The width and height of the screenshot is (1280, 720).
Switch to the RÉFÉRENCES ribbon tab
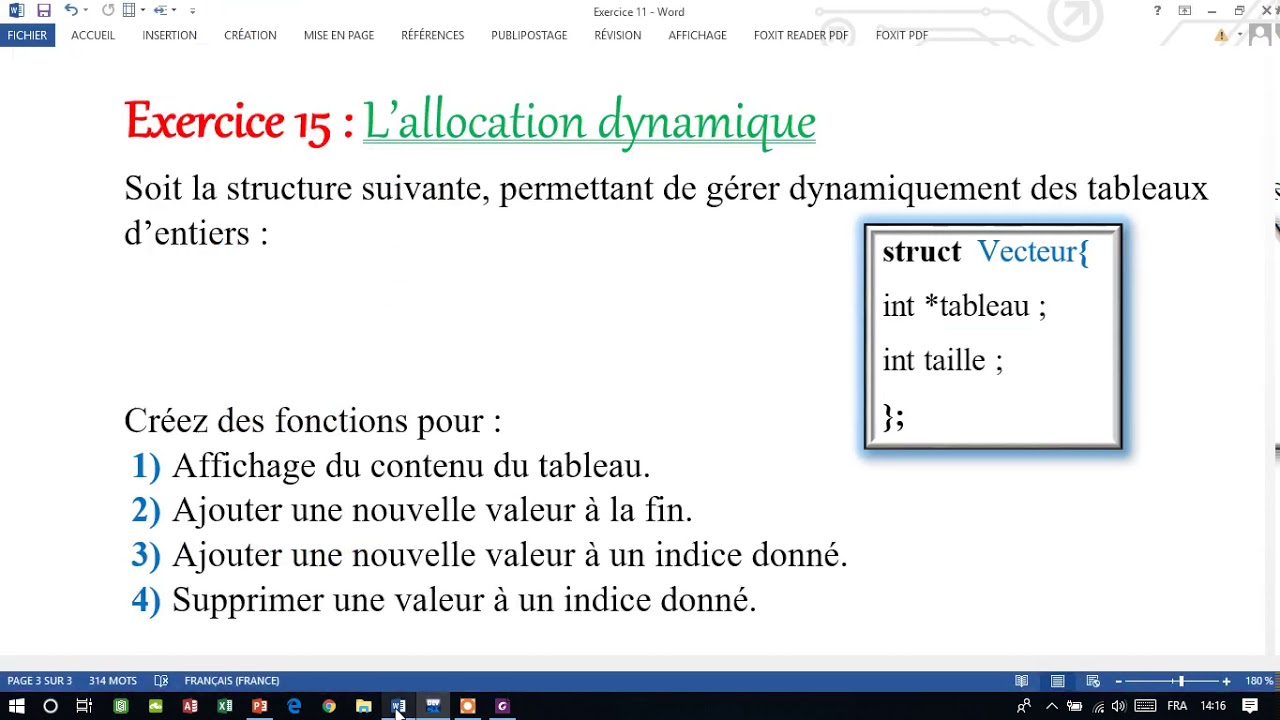[433, 35]
